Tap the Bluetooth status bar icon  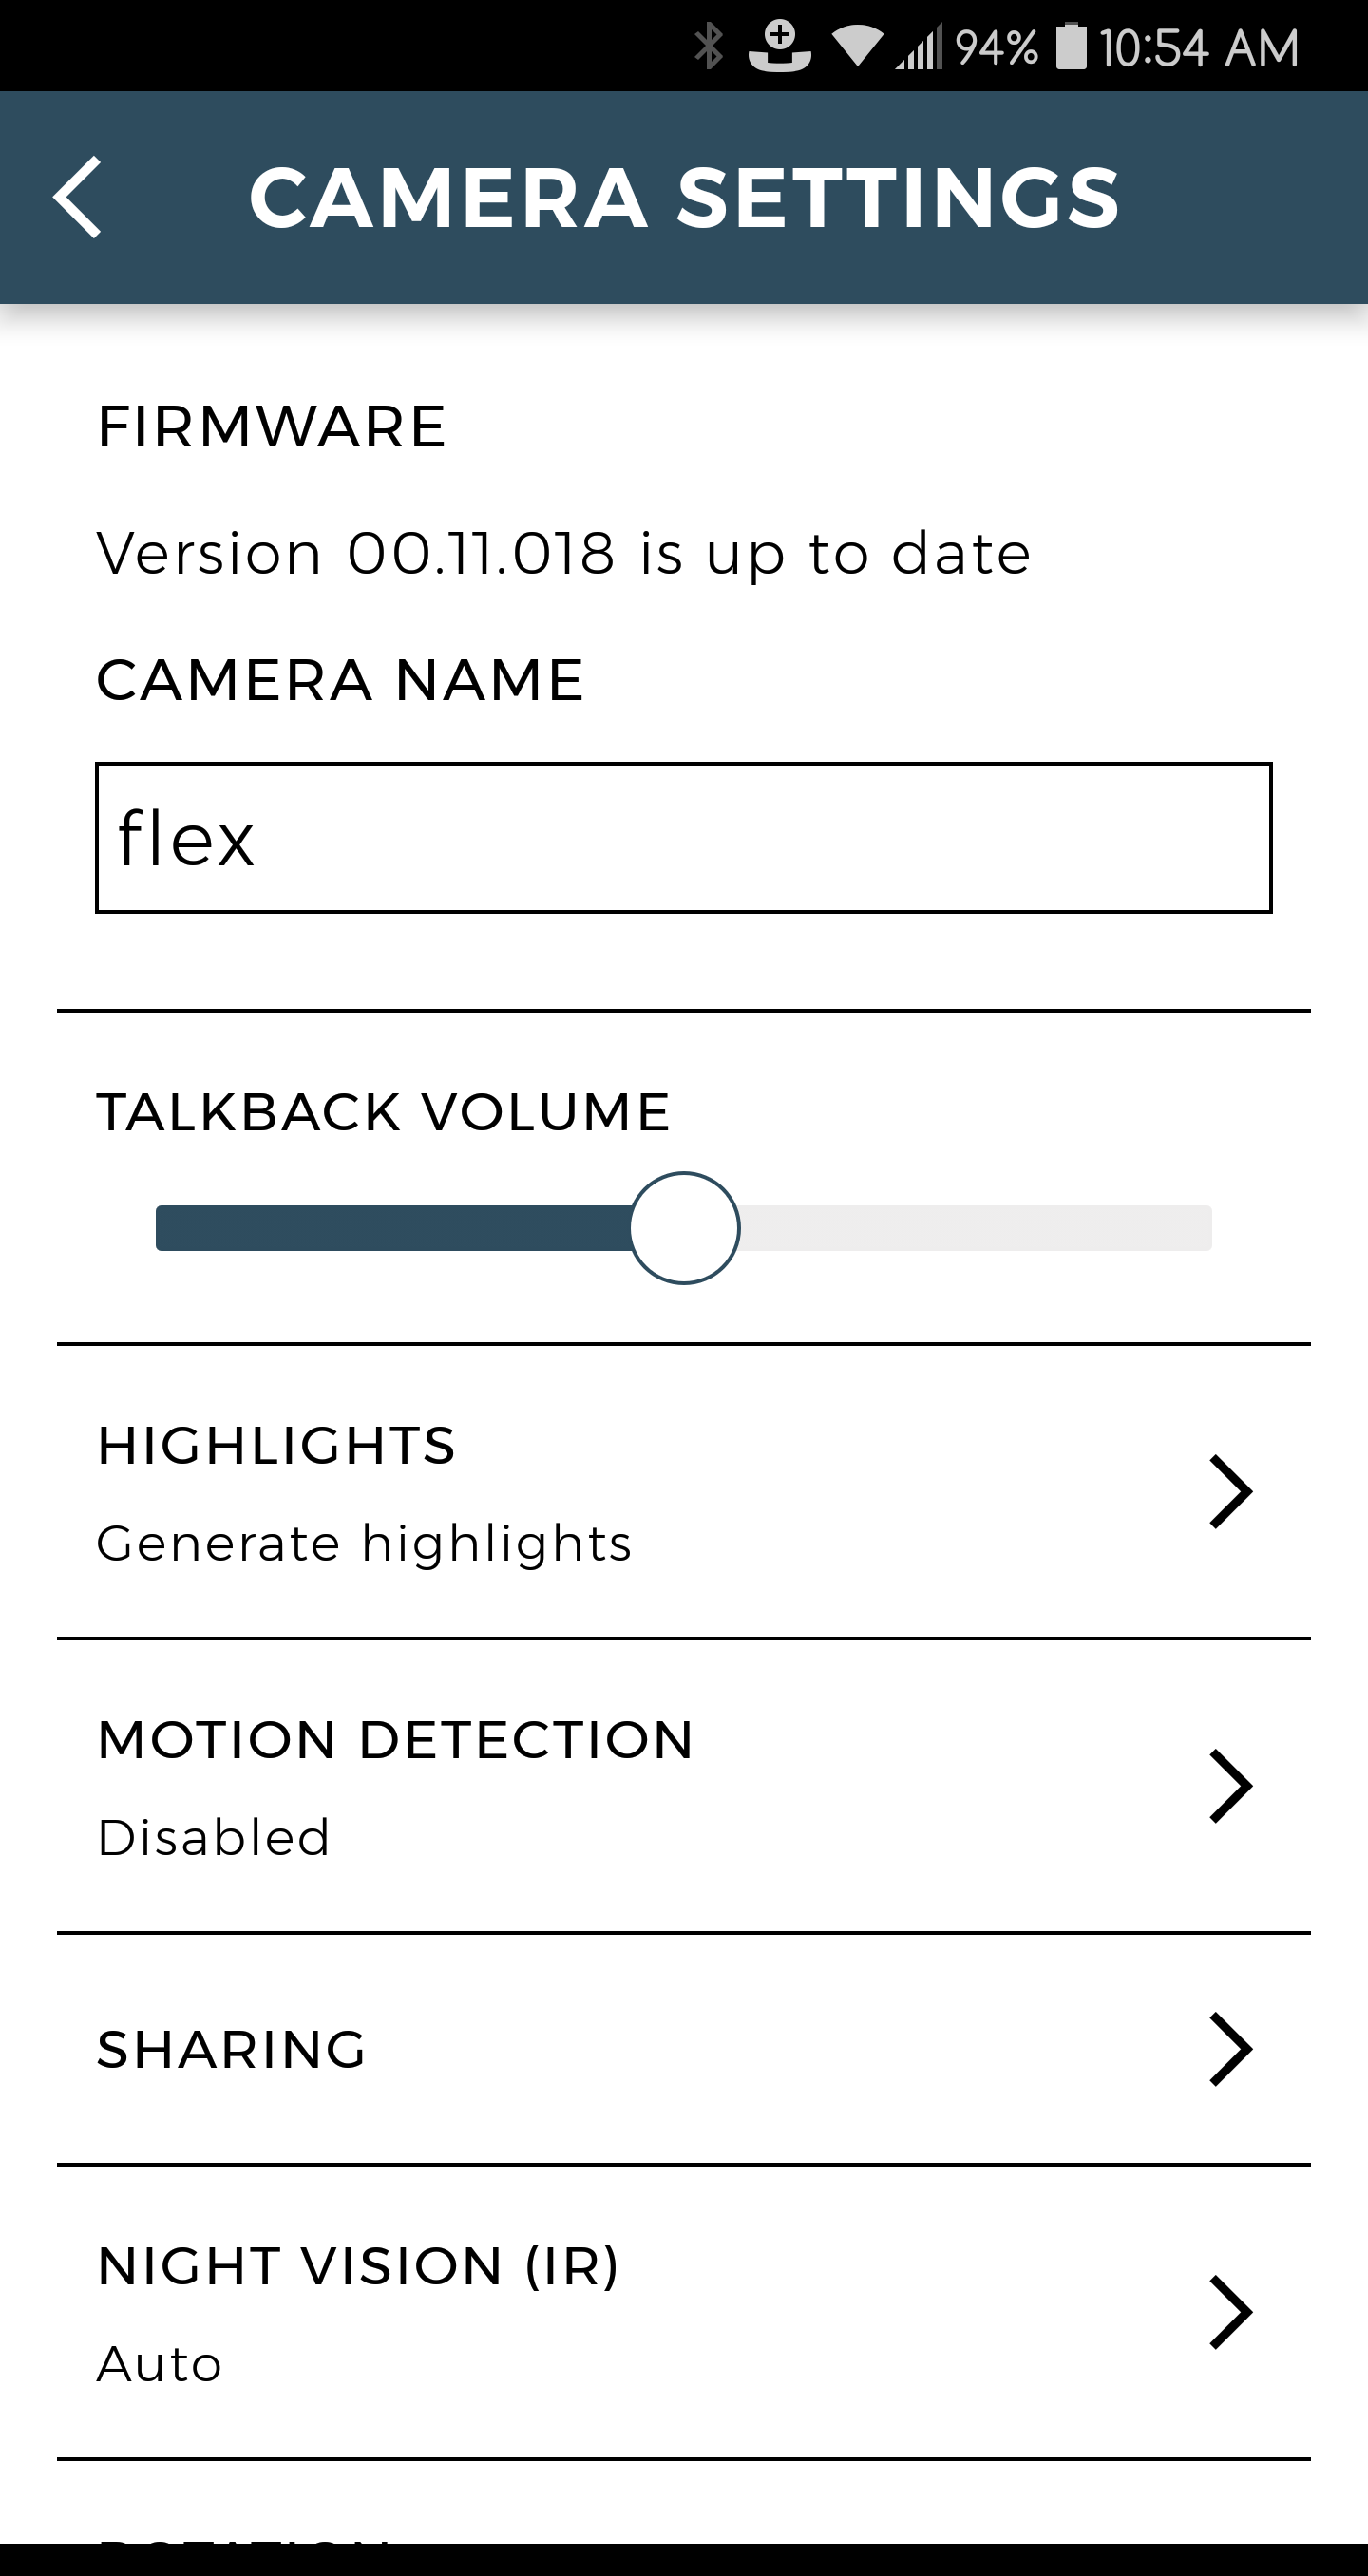pyautogui.click(x=708, y=46)
